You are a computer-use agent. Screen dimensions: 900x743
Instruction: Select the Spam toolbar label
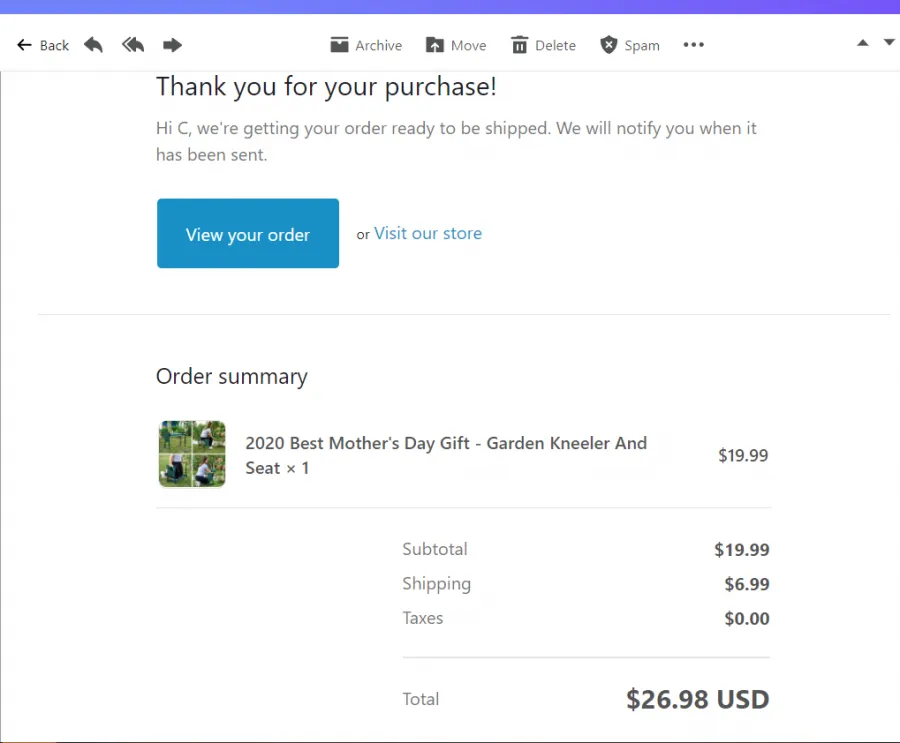tap(642, 45)
